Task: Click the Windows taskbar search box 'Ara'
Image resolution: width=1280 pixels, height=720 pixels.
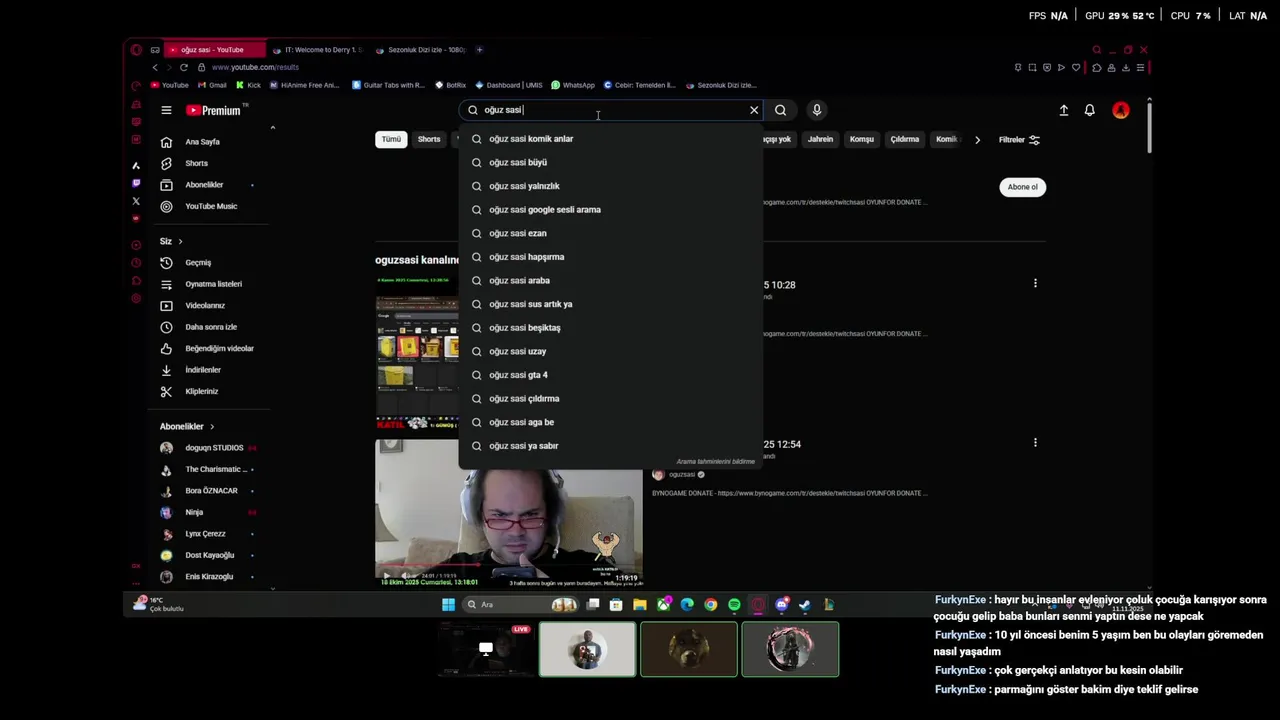Action: (520, 604)
